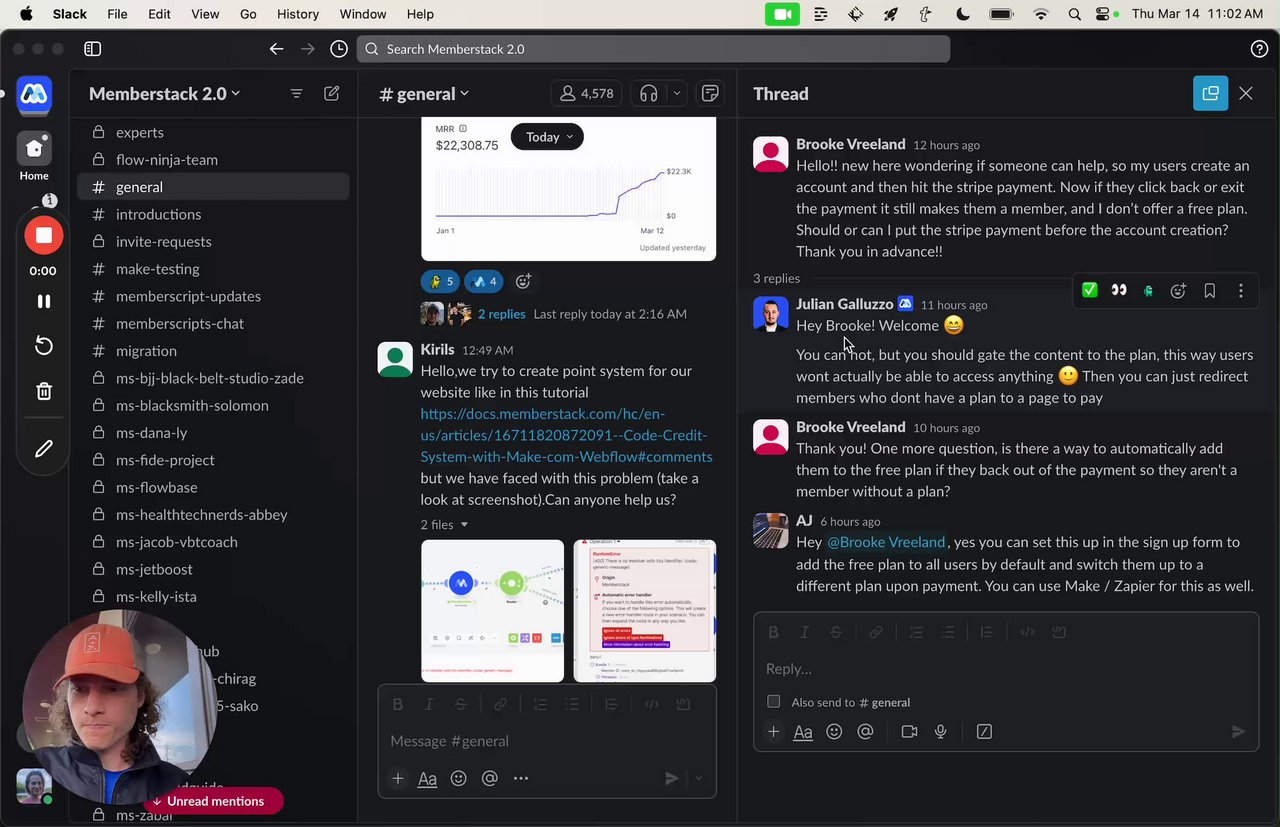Open the Make scenario screenshot thumbnail

[492, 611]
